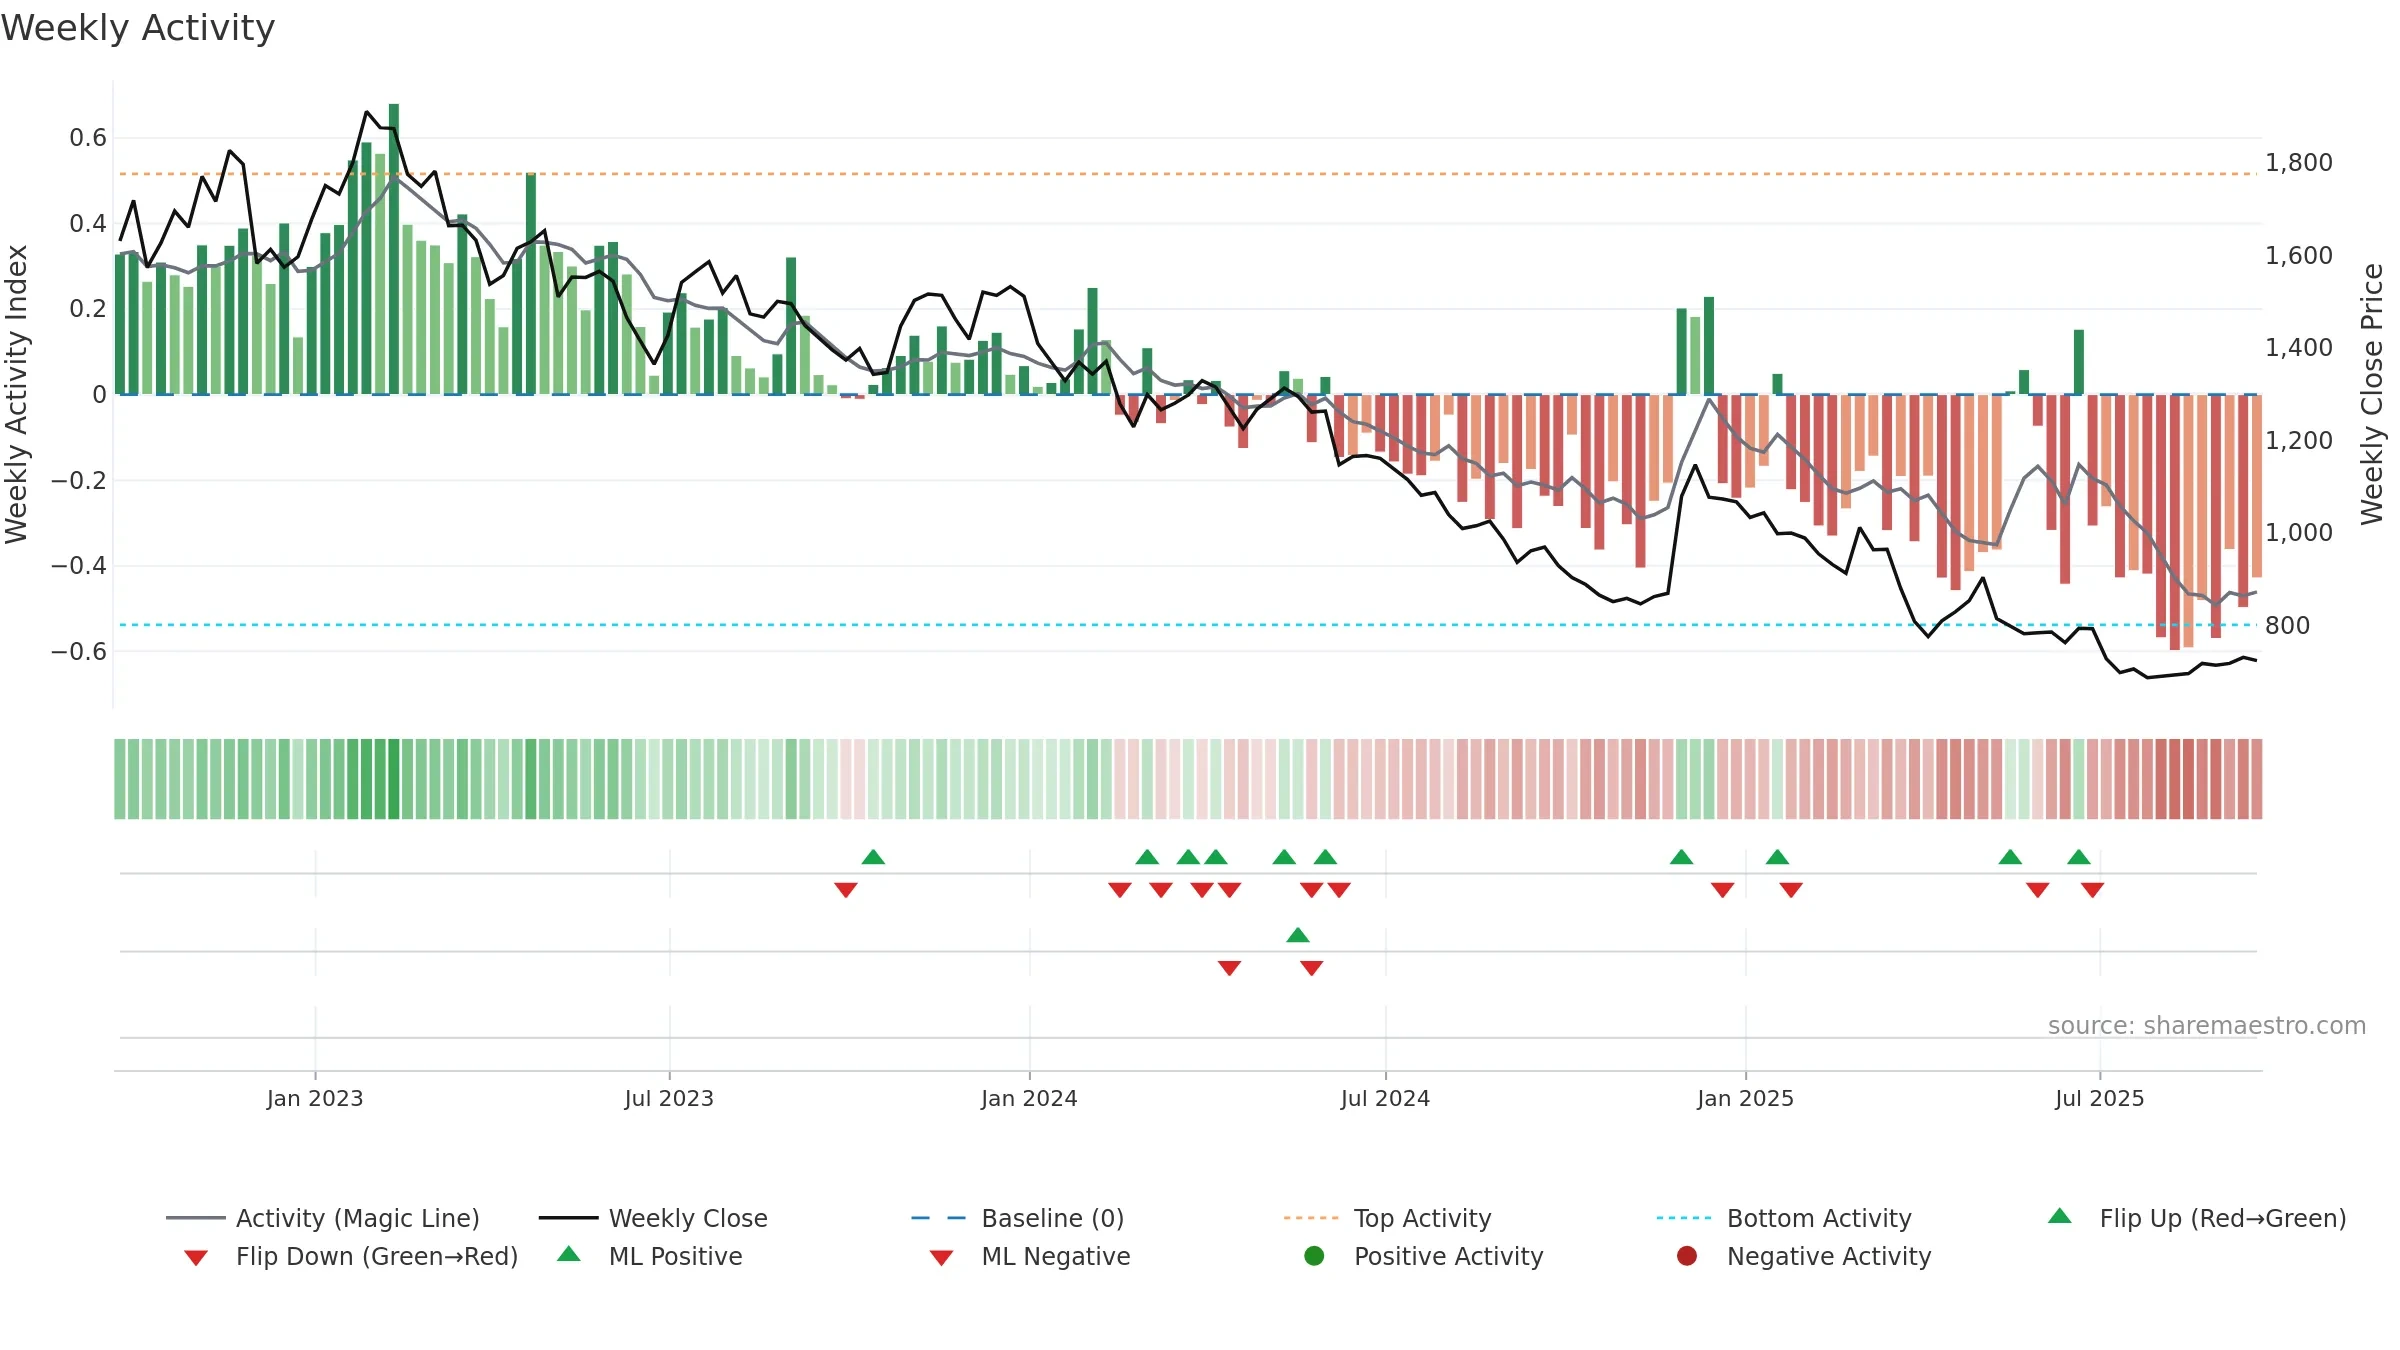Click the 1,600 price tick on right axis
The height and width of the screenshot is (1350, 2400).
click(x=2299, y=255)
